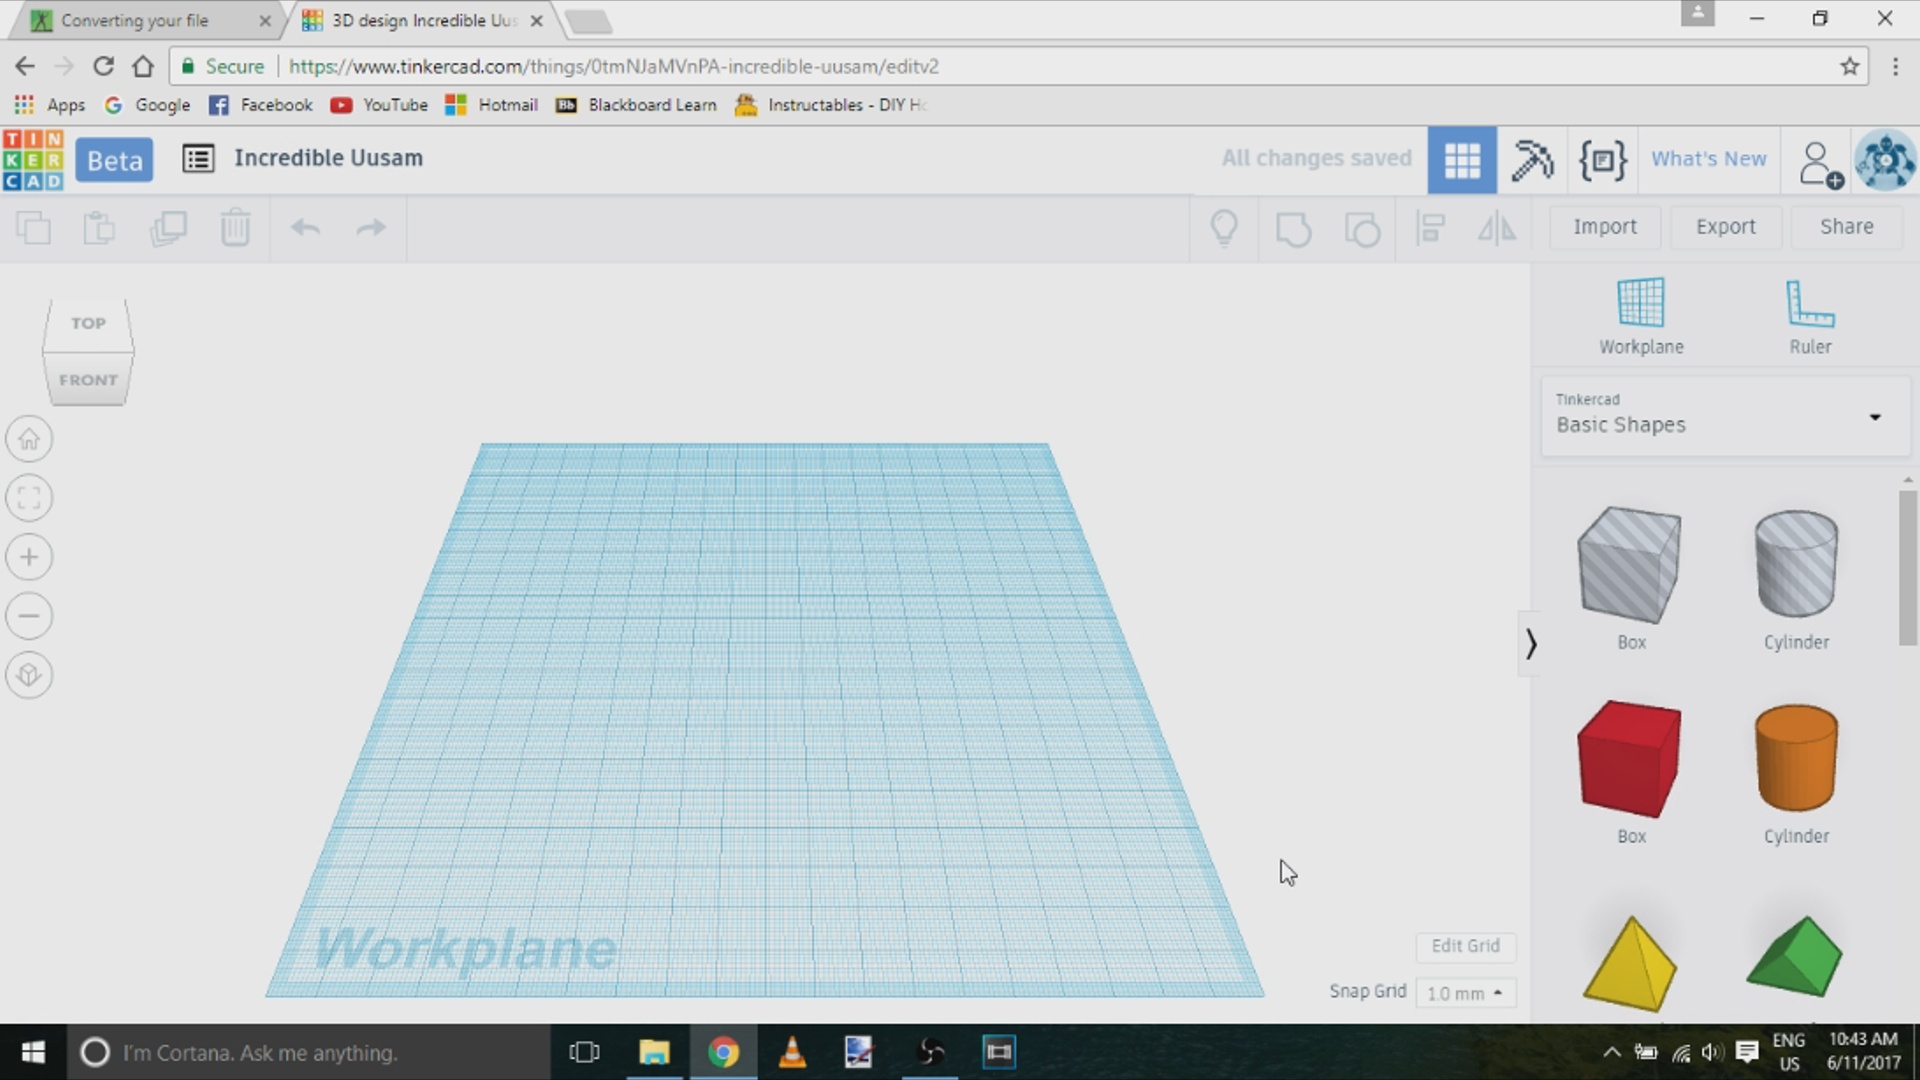
Task: Close the Converting your file tab
Action: pyautogui.click(x=264, y=20)
